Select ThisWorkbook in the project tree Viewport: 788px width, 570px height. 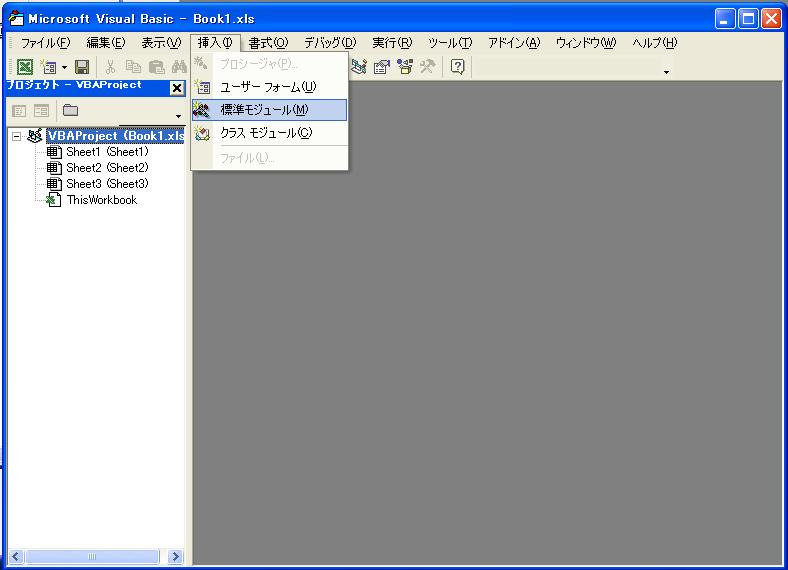click(102, 200)
